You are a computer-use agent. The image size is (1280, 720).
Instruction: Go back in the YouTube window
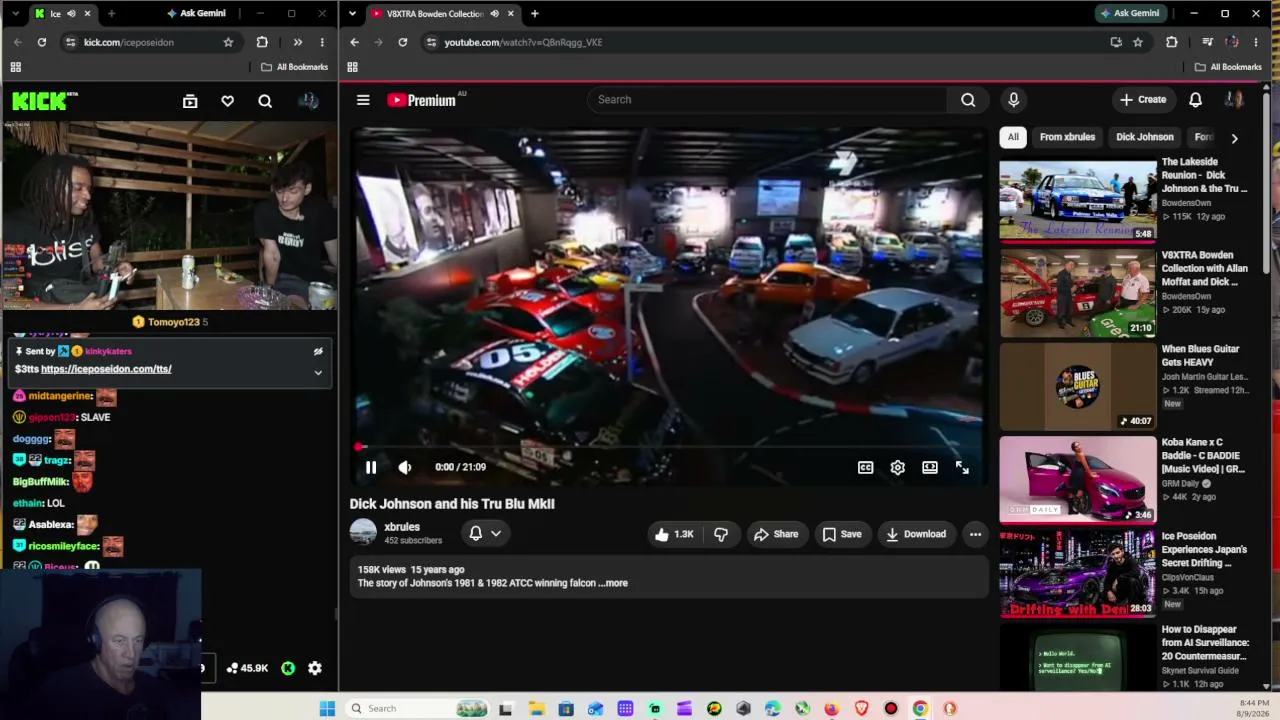355,42
